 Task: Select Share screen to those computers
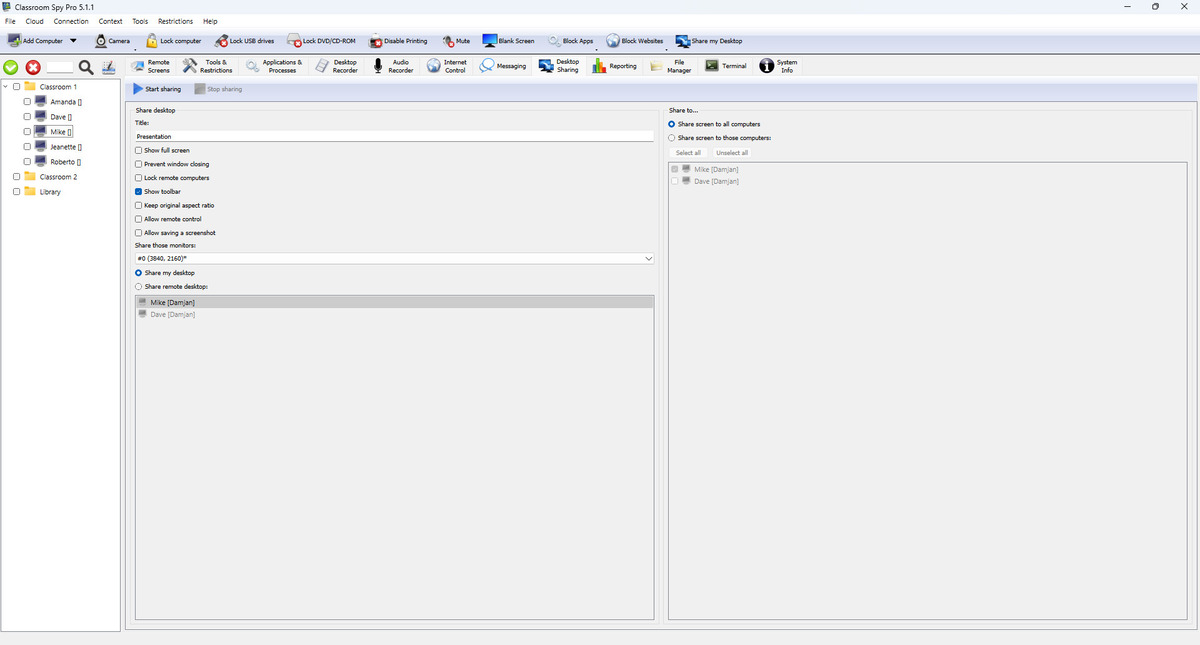coord(672,138)
